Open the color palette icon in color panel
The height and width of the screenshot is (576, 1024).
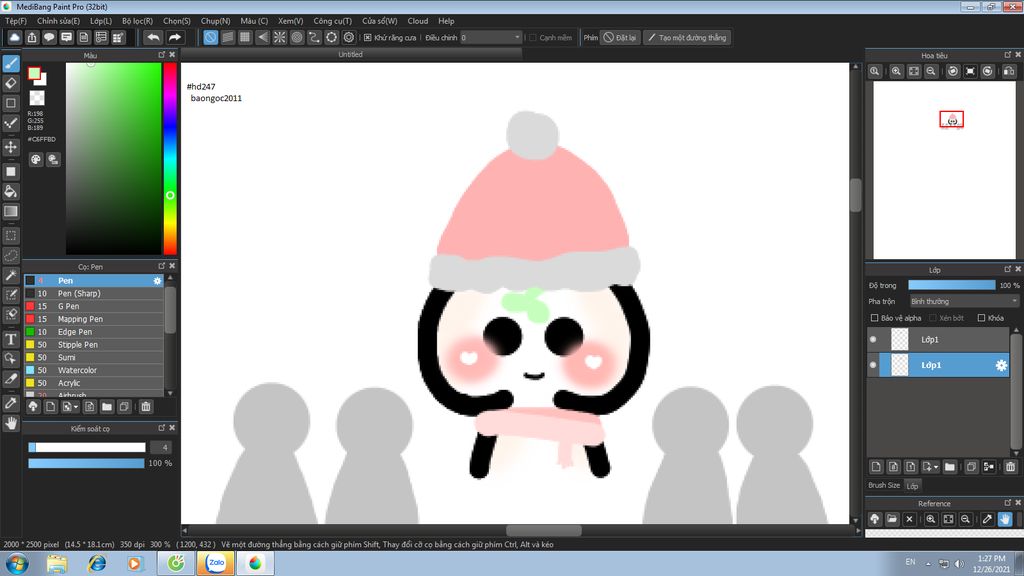coord(36,159)
